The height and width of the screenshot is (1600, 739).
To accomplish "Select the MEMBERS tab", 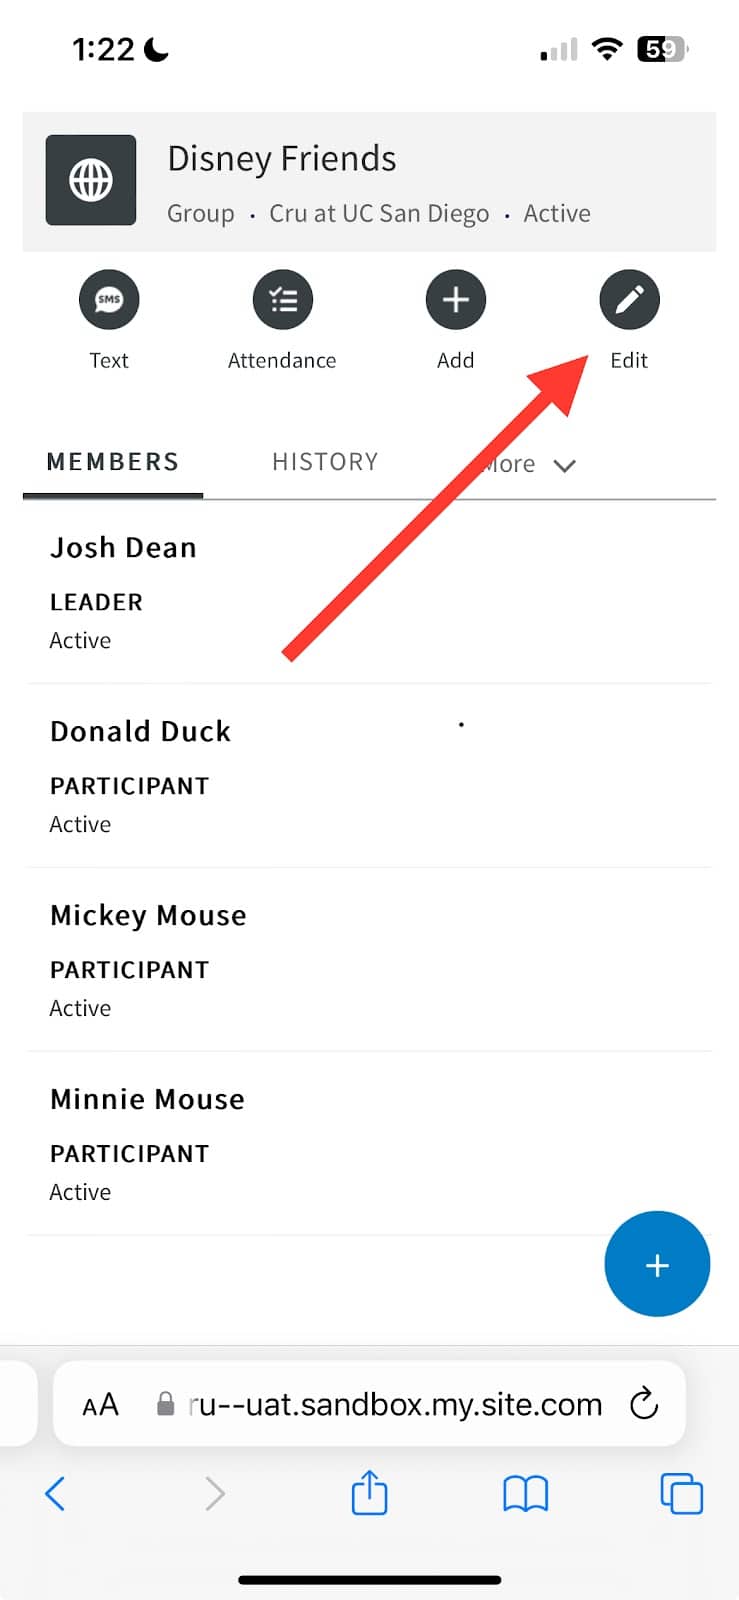I will (x=113, y=462).
